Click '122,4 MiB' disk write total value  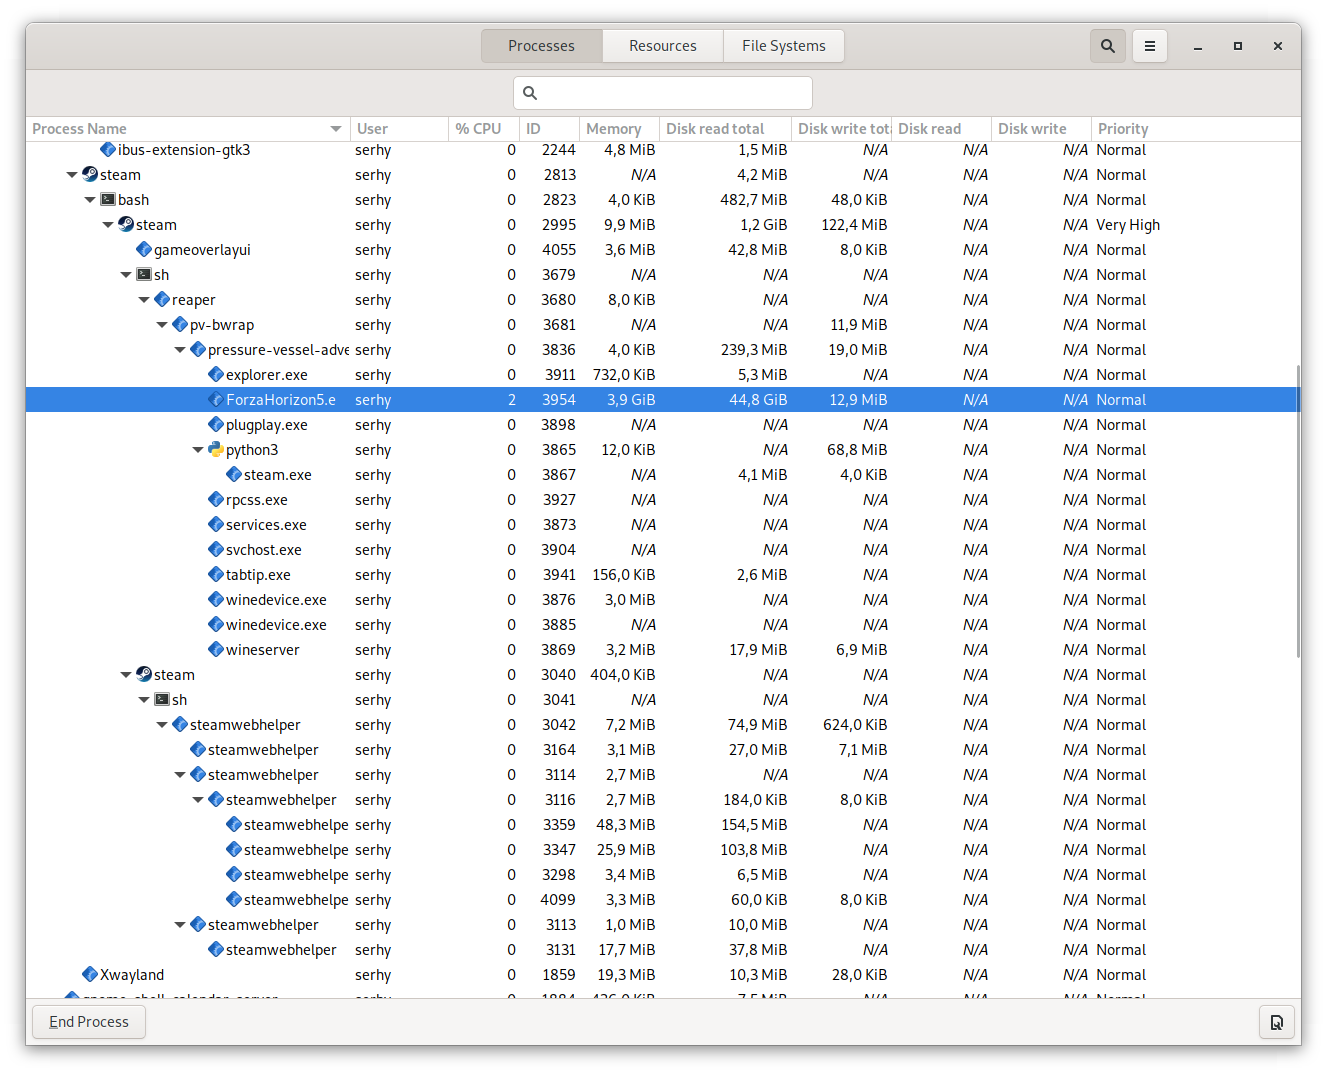point(854,225)
